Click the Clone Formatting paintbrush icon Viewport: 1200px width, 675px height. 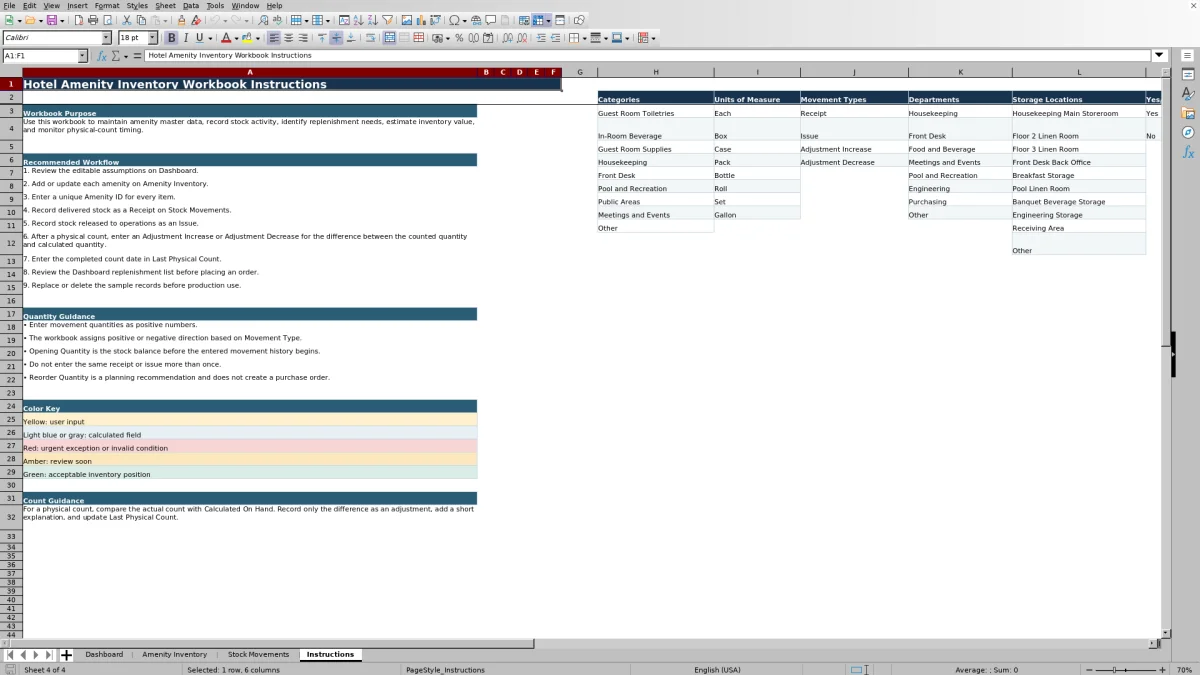181,20
